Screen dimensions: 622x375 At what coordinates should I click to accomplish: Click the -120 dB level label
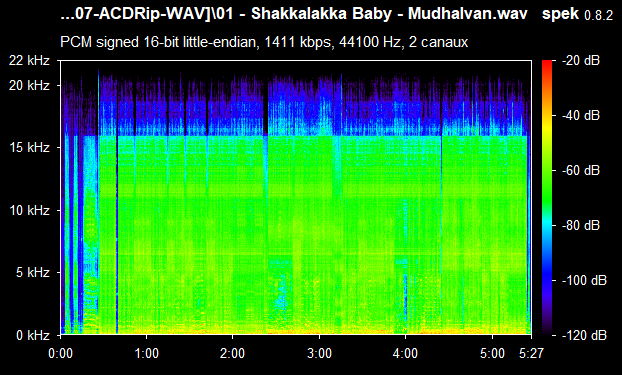(x=584, y=335)
